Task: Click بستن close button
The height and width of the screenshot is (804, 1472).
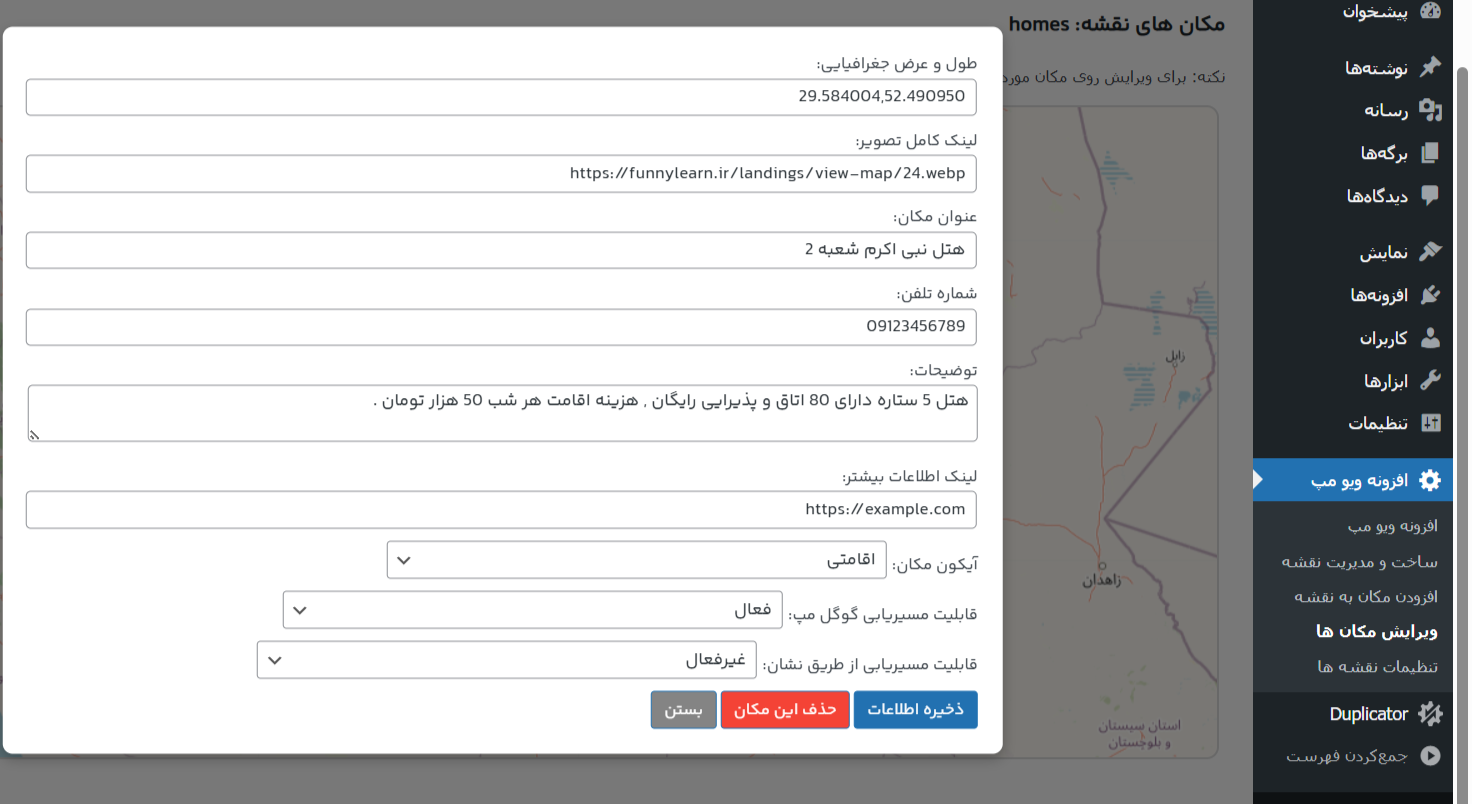Action: pyautogui.click(x=683, y=710)
